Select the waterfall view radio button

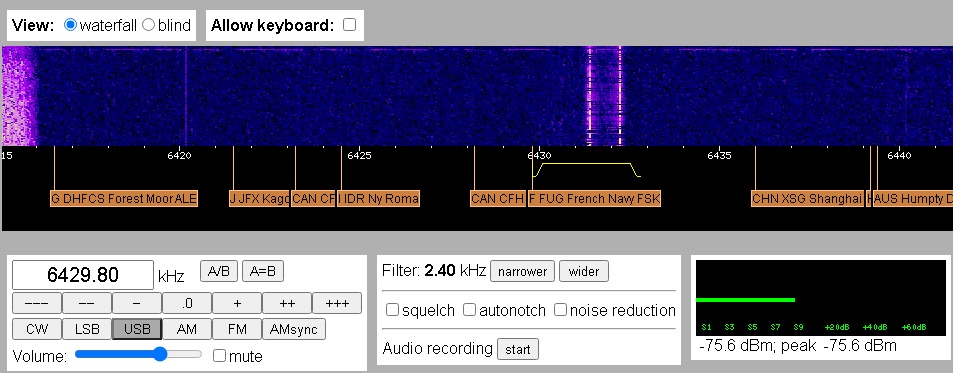tap(71, 25)
